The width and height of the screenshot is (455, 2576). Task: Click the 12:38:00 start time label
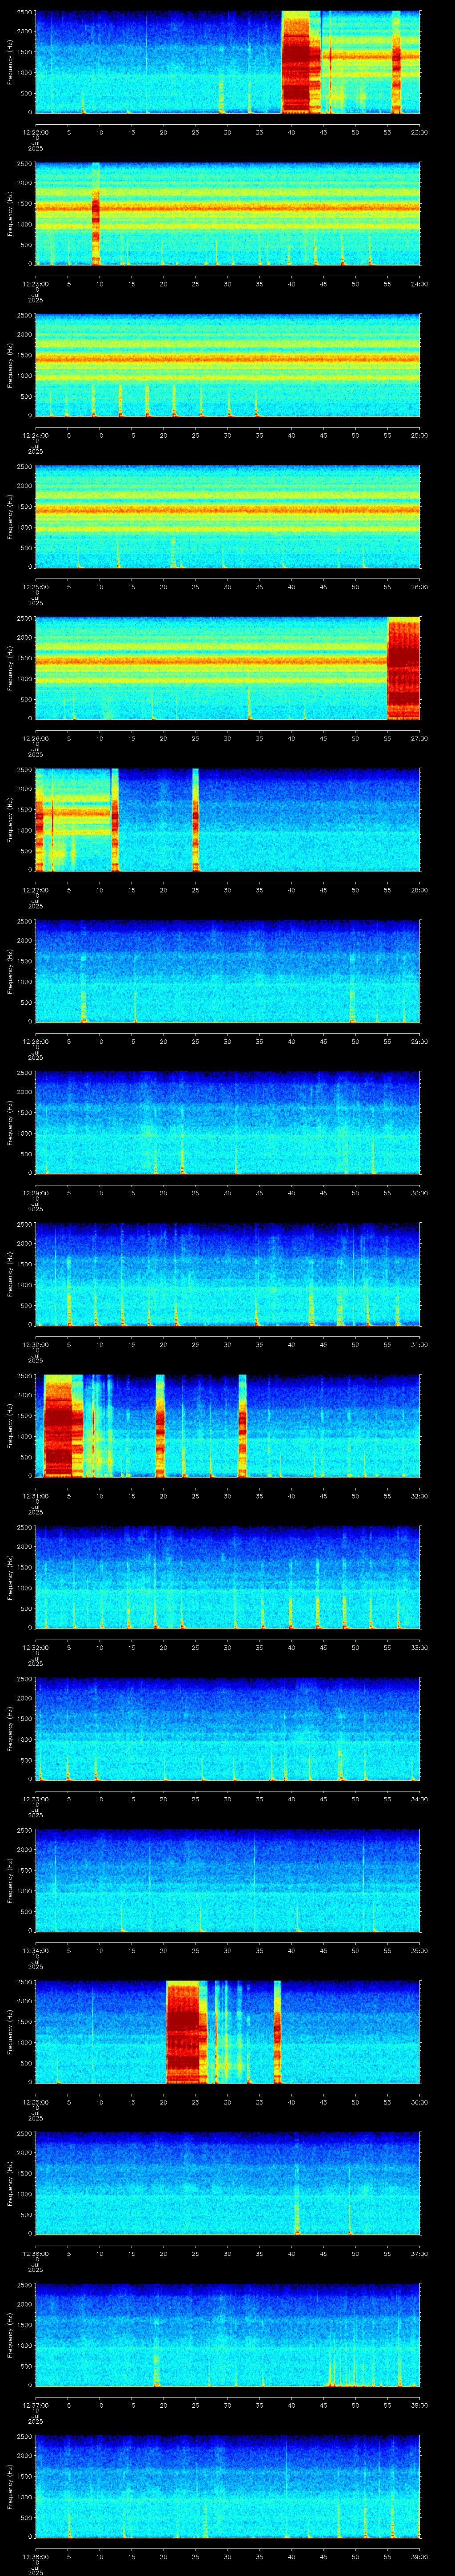pyautogui.click(x=35, y=2556)
